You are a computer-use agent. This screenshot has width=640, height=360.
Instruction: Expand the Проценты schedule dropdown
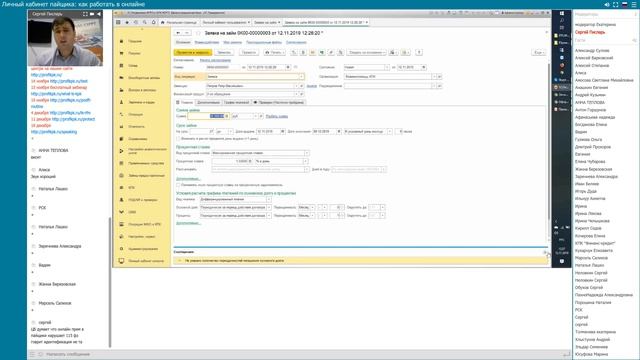(x=269, y=215)
